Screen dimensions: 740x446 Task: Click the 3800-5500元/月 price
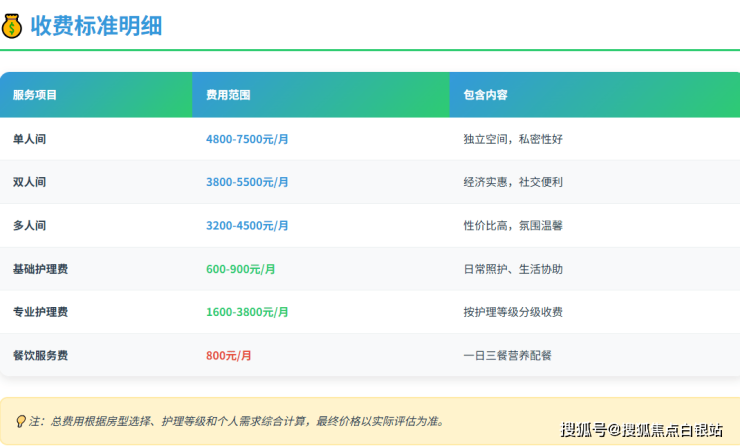pos(247,182)
